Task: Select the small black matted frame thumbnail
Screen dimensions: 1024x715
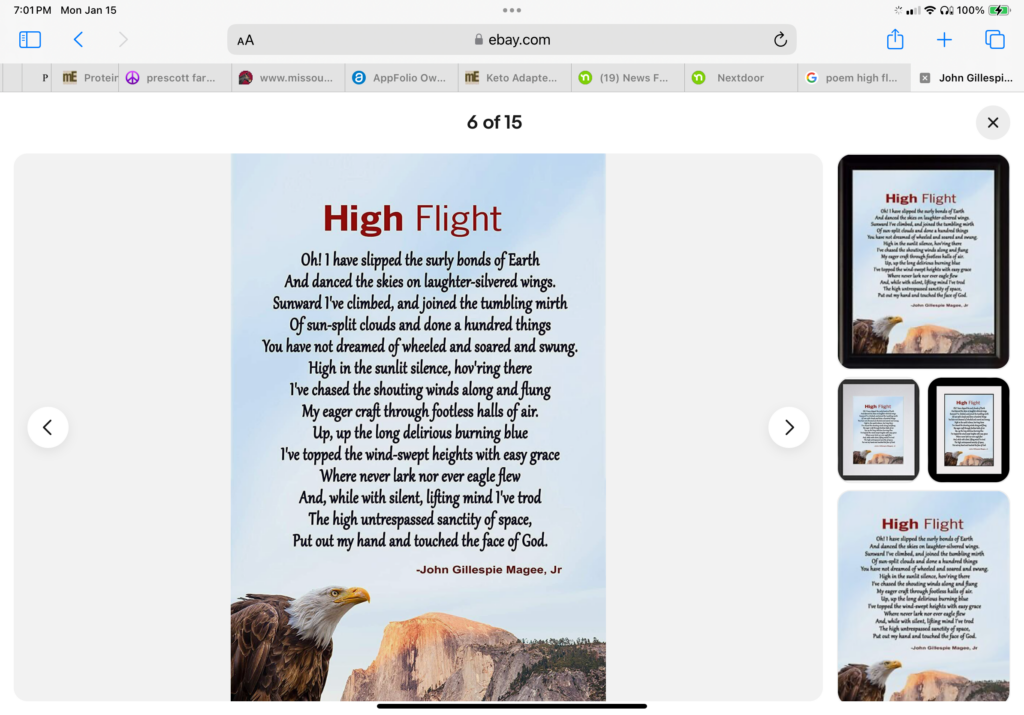Action: (x=968, y=430)
